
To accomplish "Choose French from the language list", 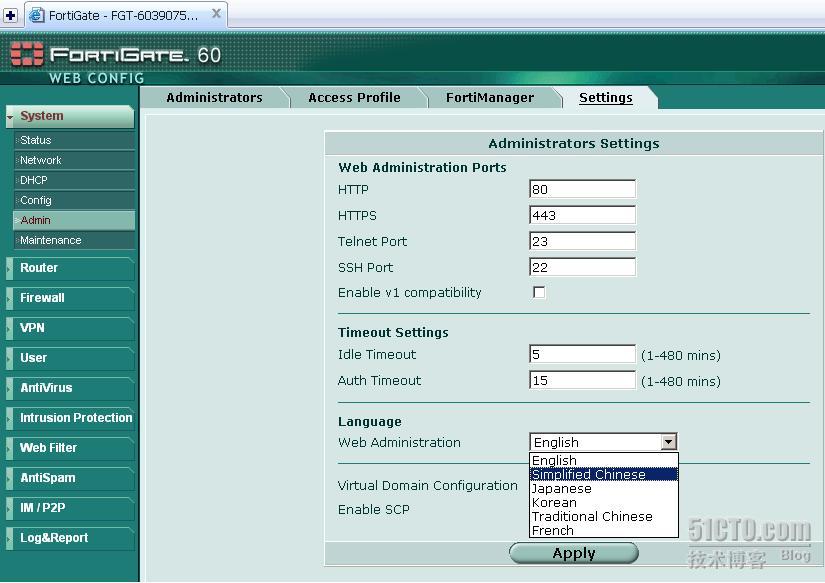I will 603,530.
